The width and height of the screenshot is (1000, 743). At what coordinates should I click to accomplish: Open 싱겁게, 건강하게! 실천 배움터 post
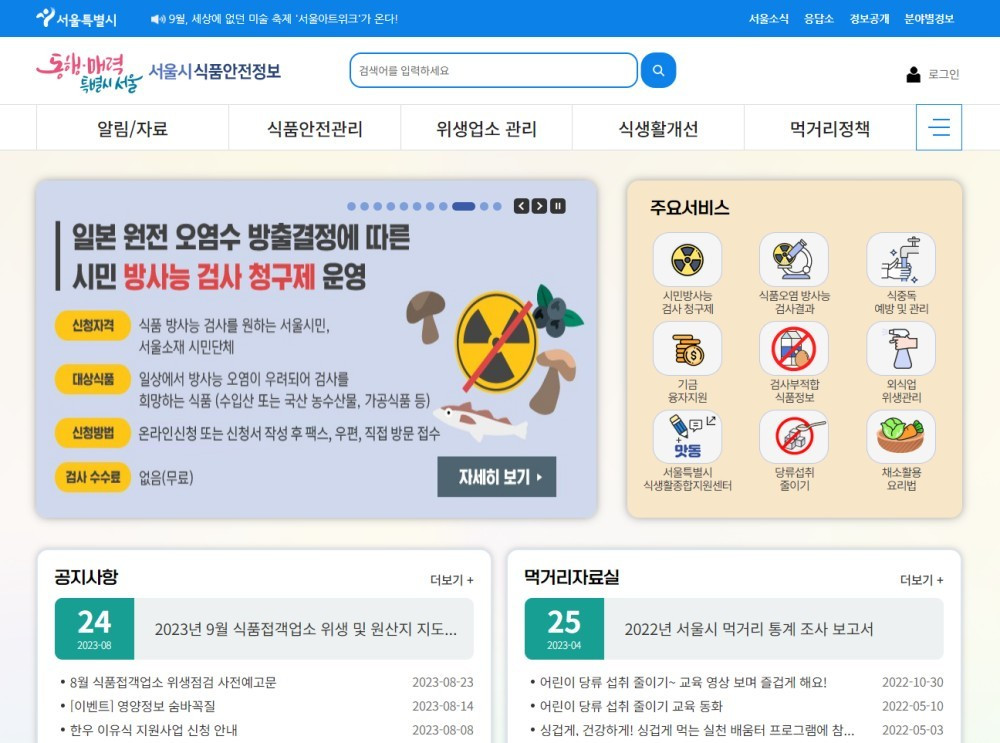coord(696,730)
